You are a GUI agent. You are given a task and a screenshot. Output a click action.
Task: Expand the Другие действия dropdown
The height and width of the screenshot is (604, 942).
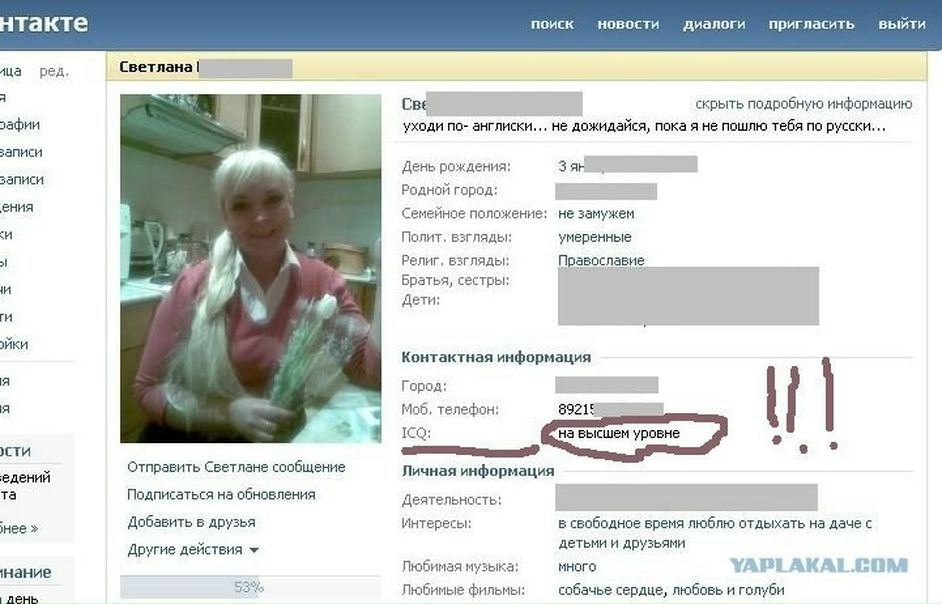(x=193, y=549)
